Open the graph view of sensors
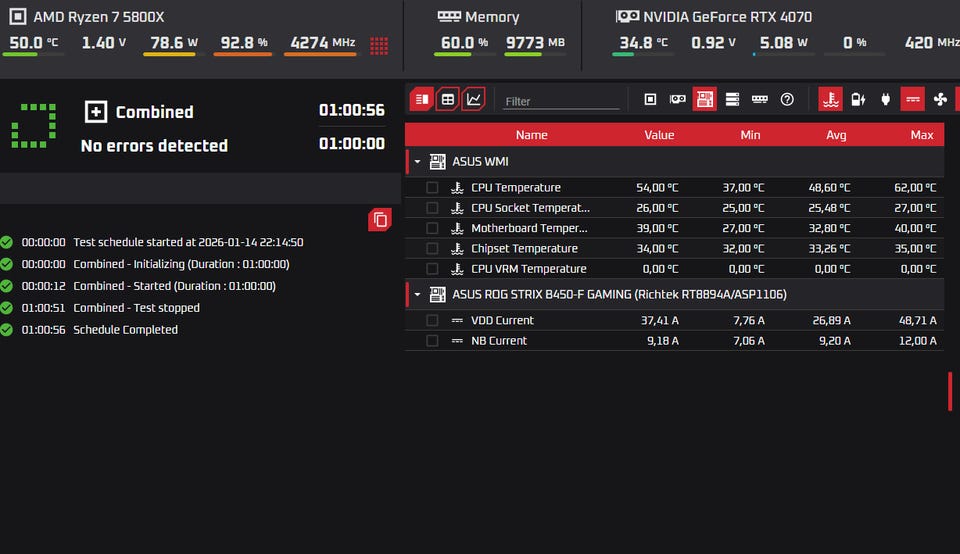This screenshot has height=554, width=960. point(473,99)
